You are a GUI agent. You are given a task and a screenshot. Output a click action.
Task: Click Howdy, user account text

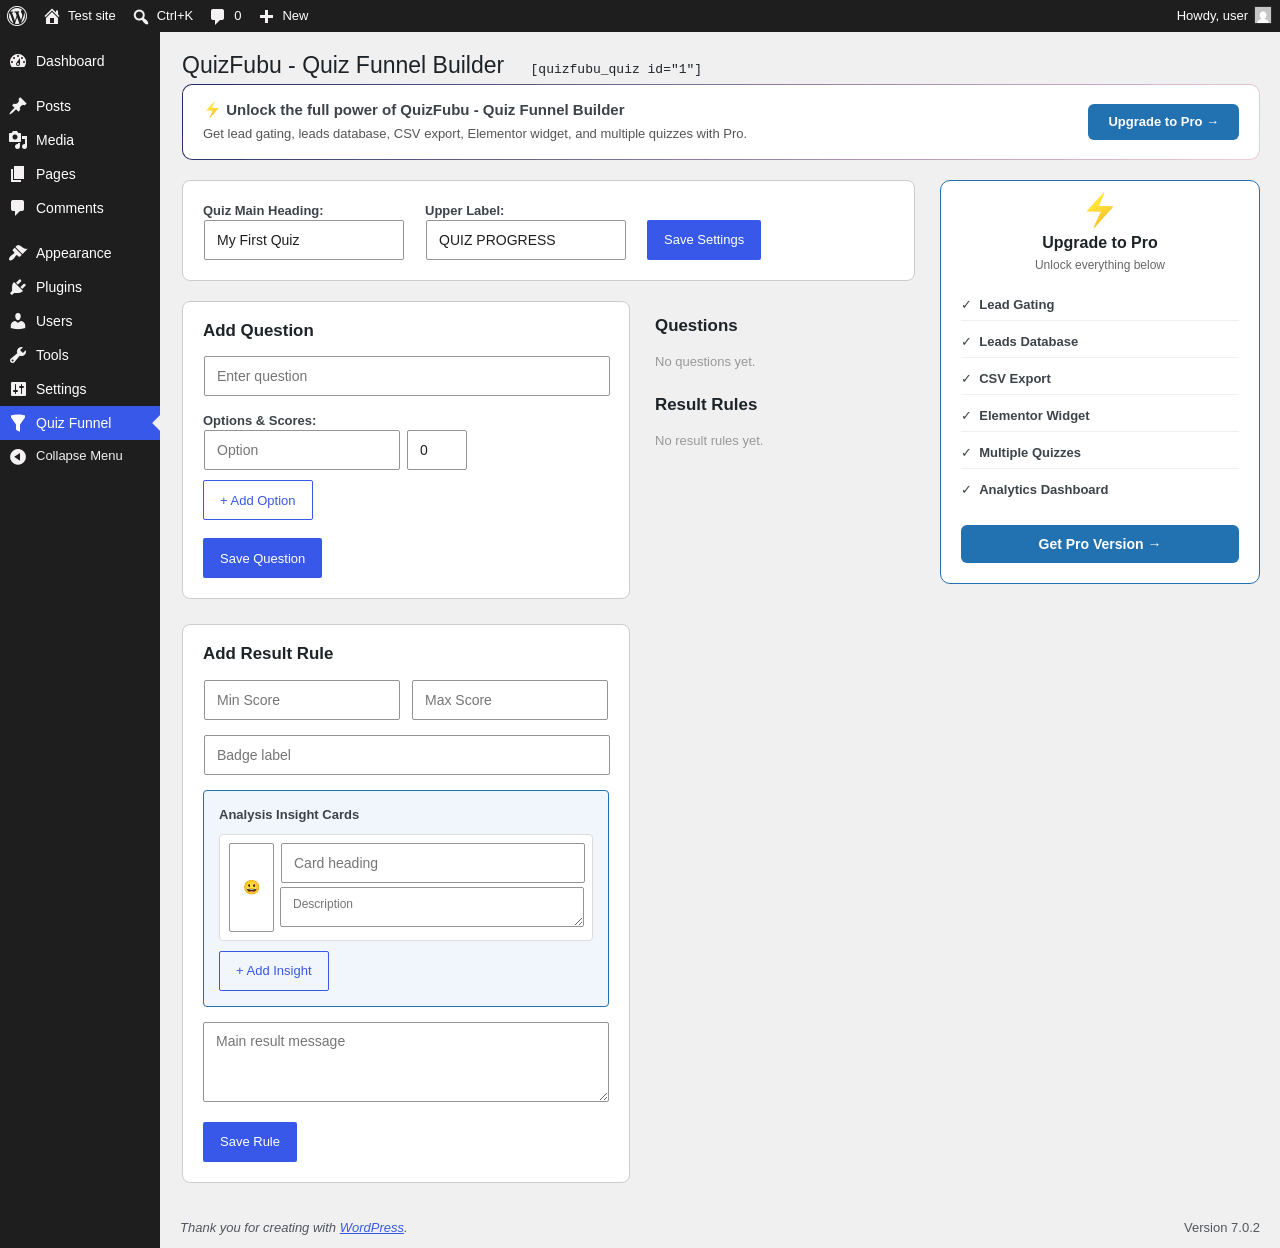pos(1212,16)
